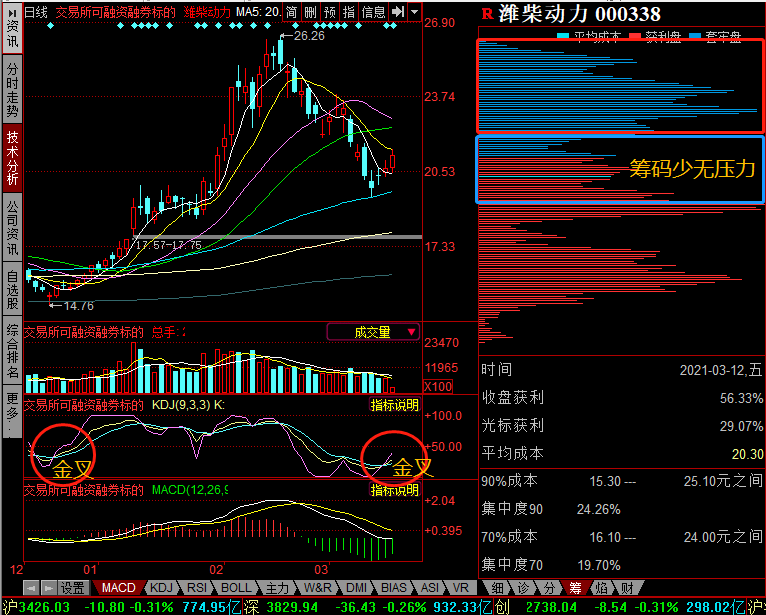The height and width of the screenshot is (615, 766).
Task: Select the VR indicator tab
Action: pyautogui.click(x=460, y=588)
